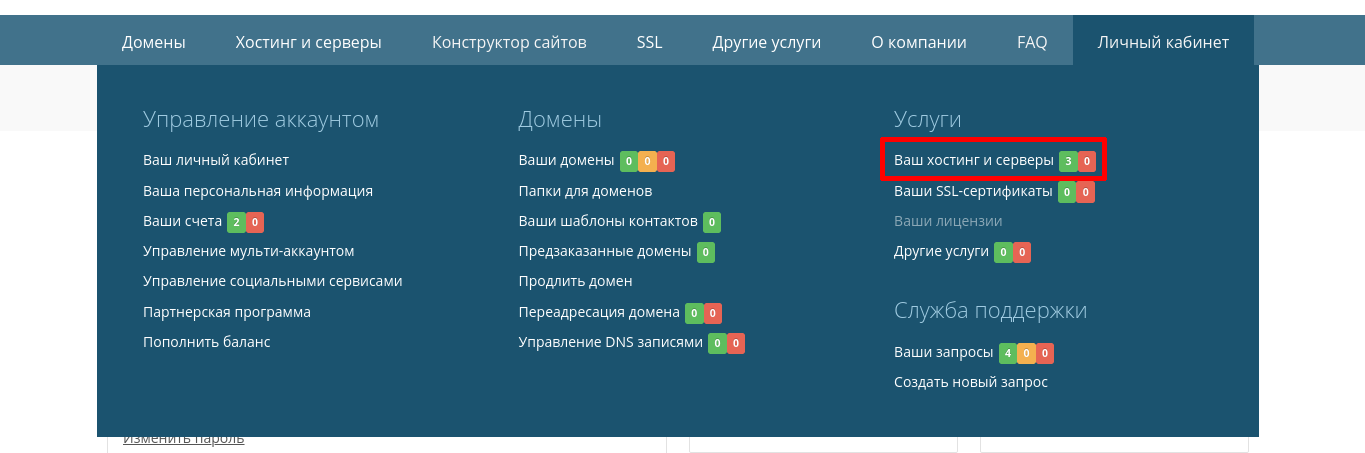Select Партнерская программа link

[x=227, y=312]
